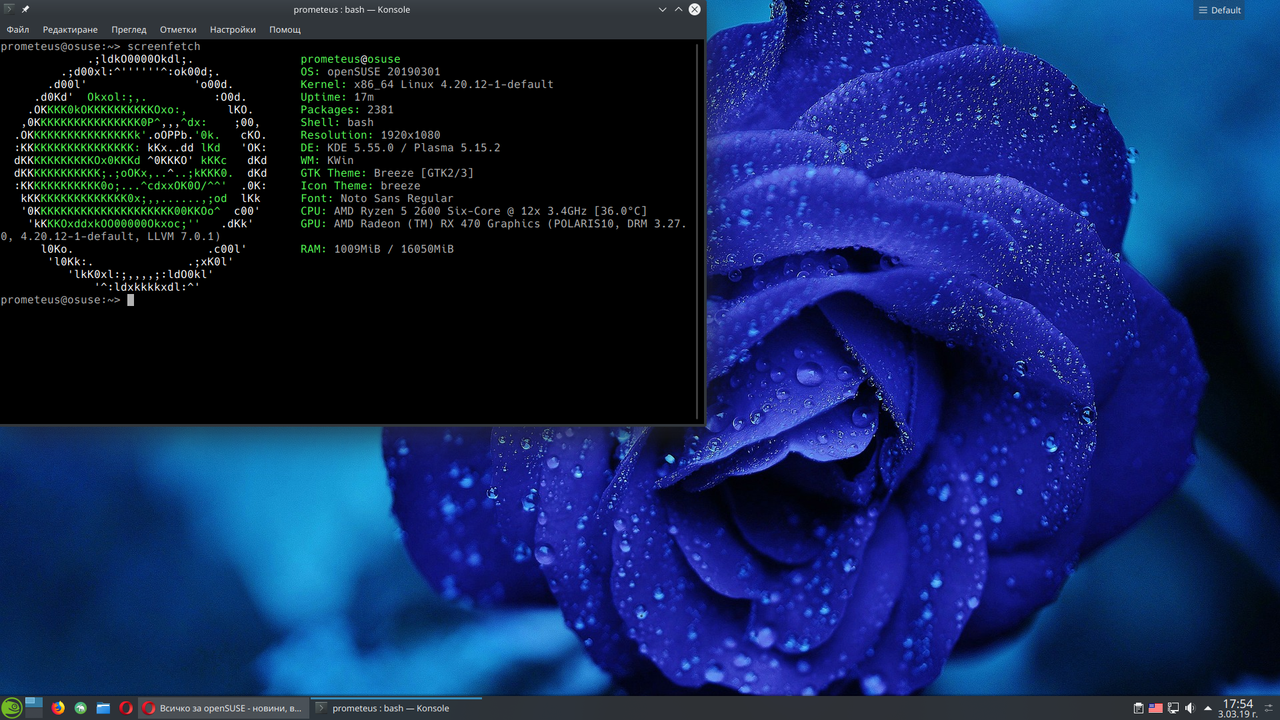Click the Kernel 4.20.12-1-default line
Viewport: 1280px width, 720px height.
[x=427, y=85]
